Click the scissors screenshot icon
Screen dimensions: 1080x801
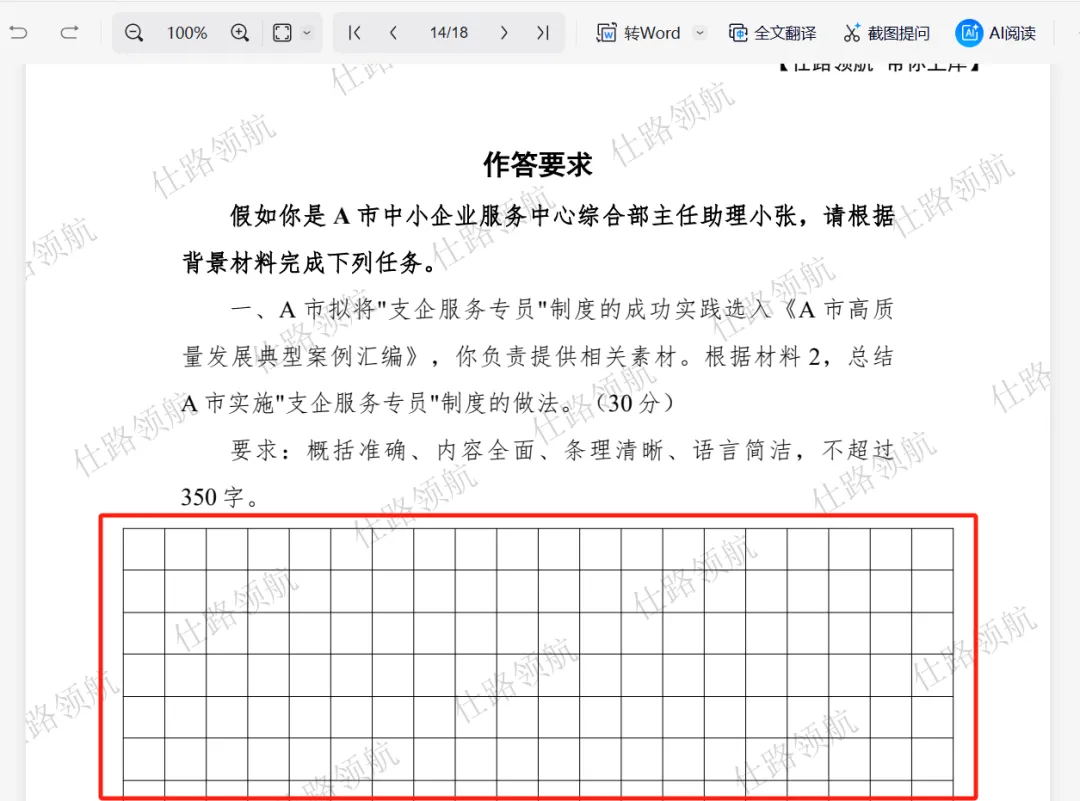[852, 32]
